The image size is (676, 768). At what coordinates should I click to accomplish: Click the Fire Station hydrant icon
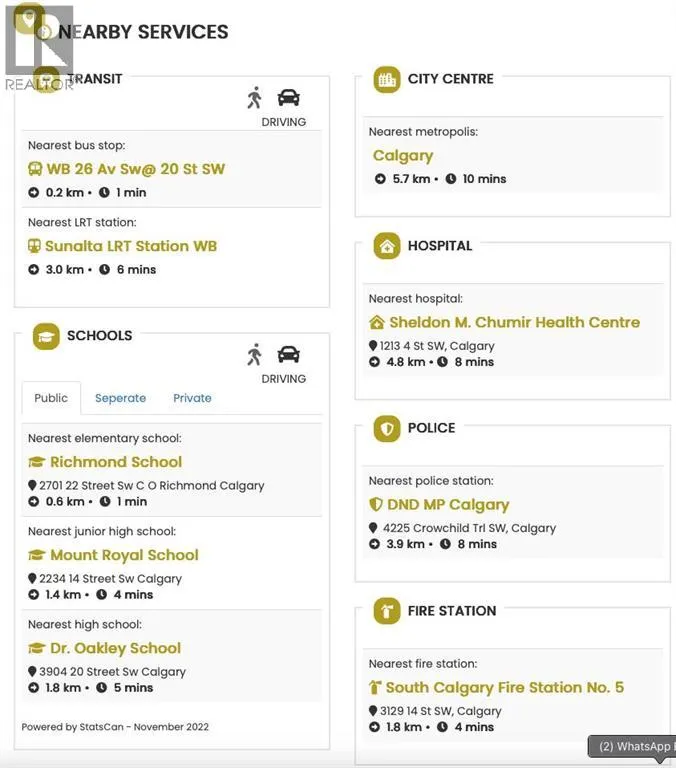click(386, 611)
